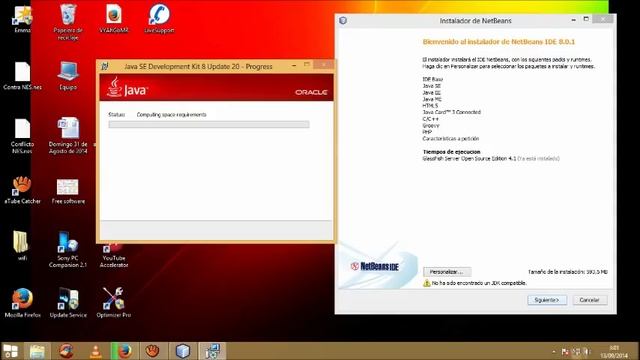The width and height of the screenshot is (640, 360).
Task: Click 'No ha sido encontrado un JDK compatible' message
Action: tap(479, 283)
